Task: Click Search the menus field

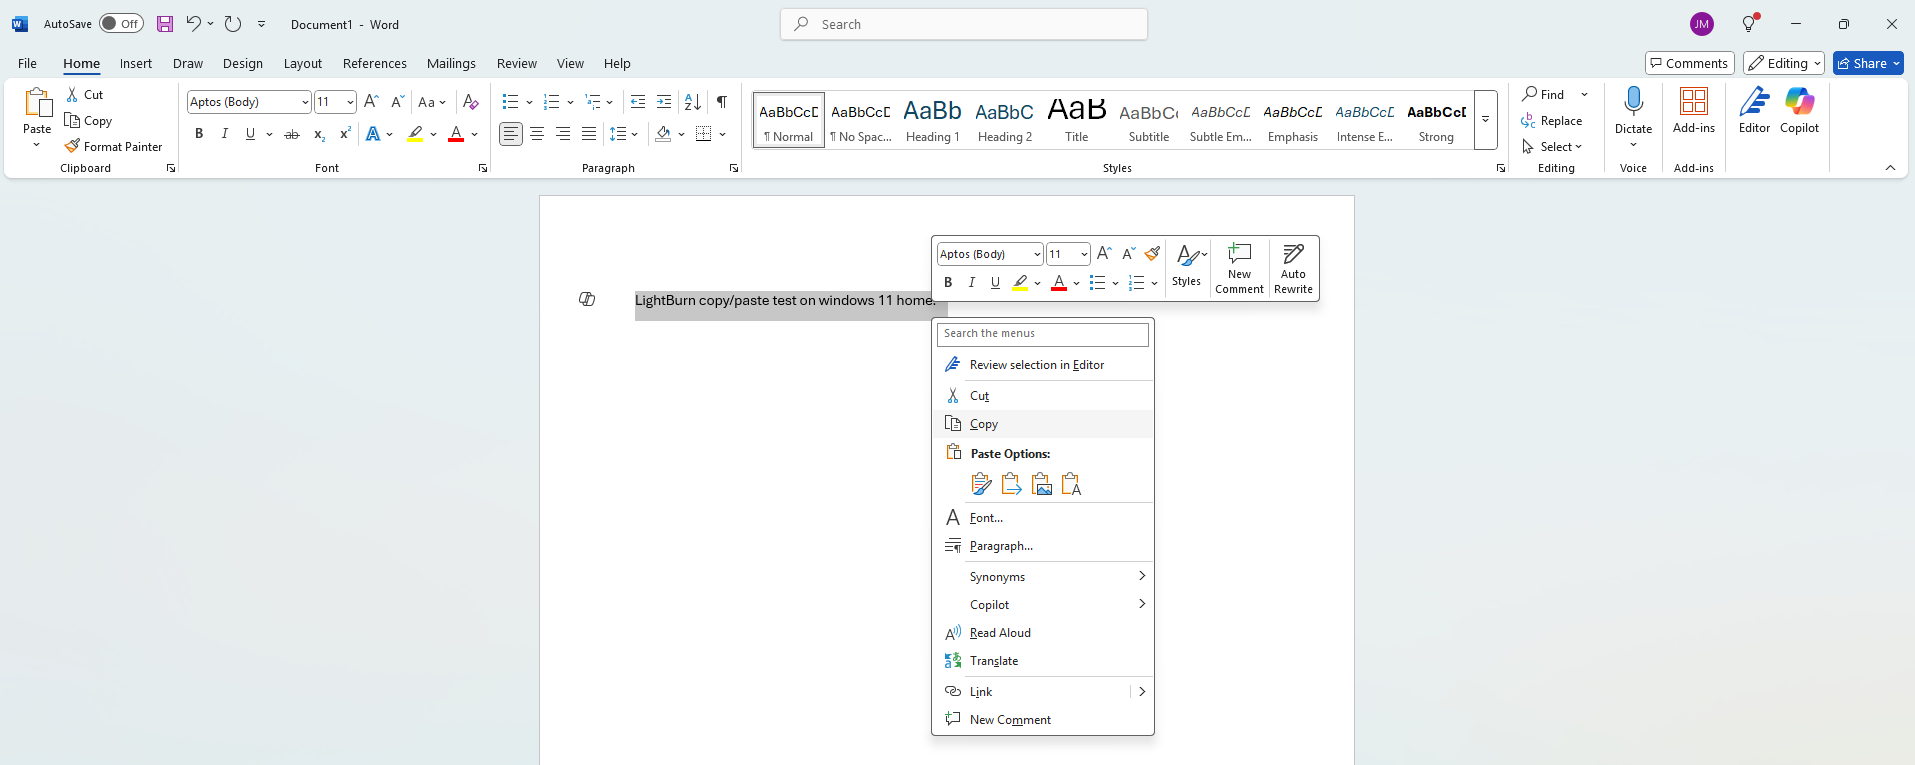Action: [1043, 334]
